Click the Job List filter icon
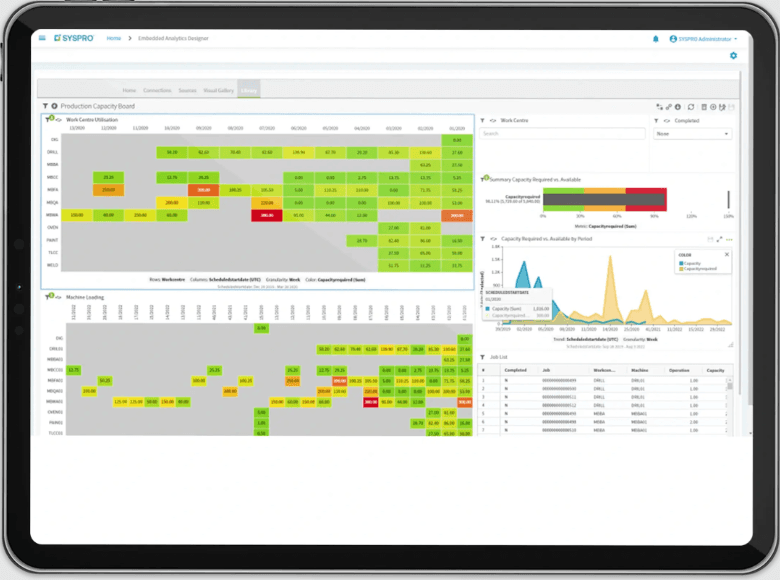780x580 pixels. click(483, 357)
